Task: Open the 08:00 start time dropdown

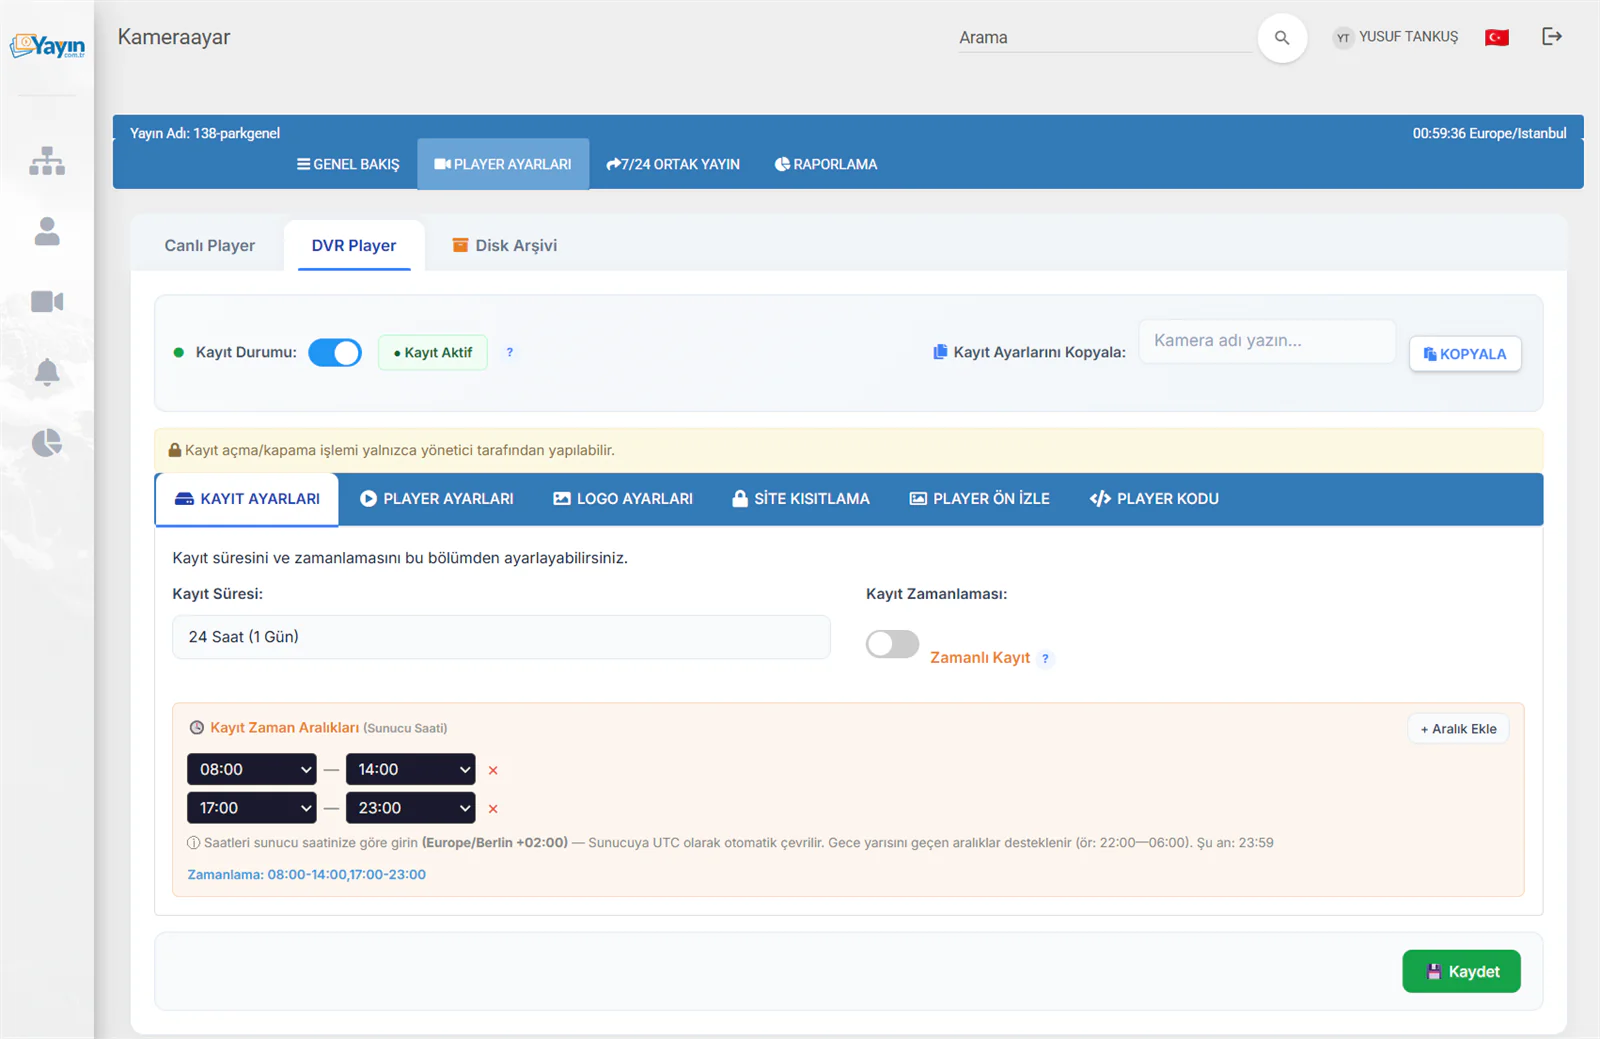Action: tap(252, 769)
